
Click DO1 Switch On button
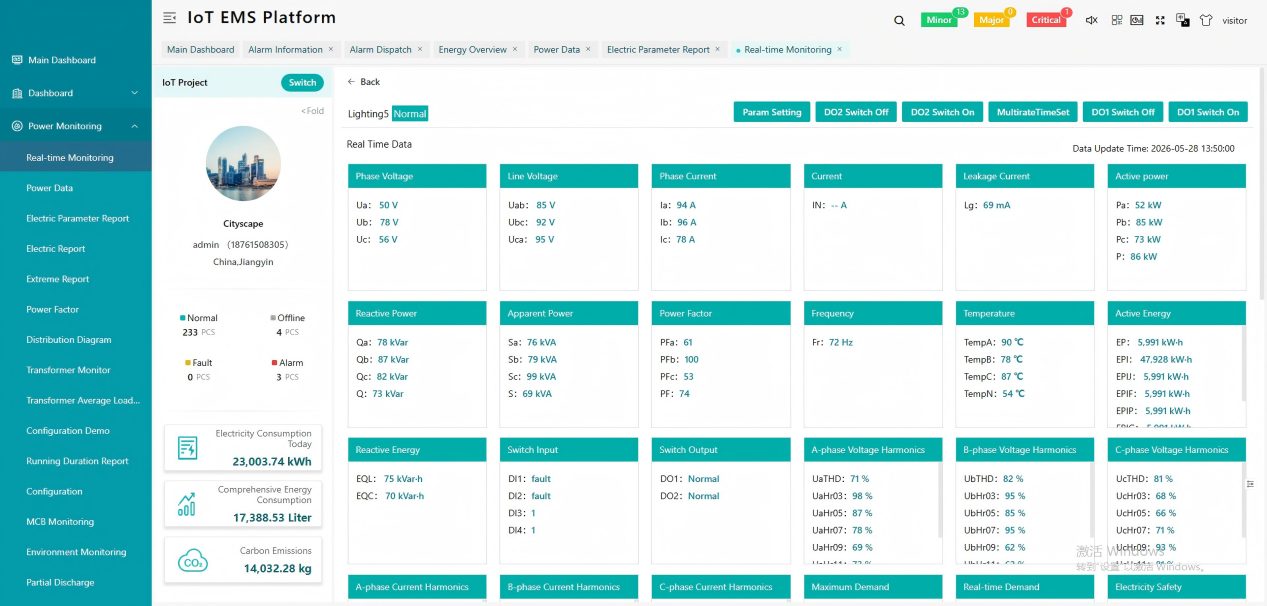click(x=1208, y=112)
